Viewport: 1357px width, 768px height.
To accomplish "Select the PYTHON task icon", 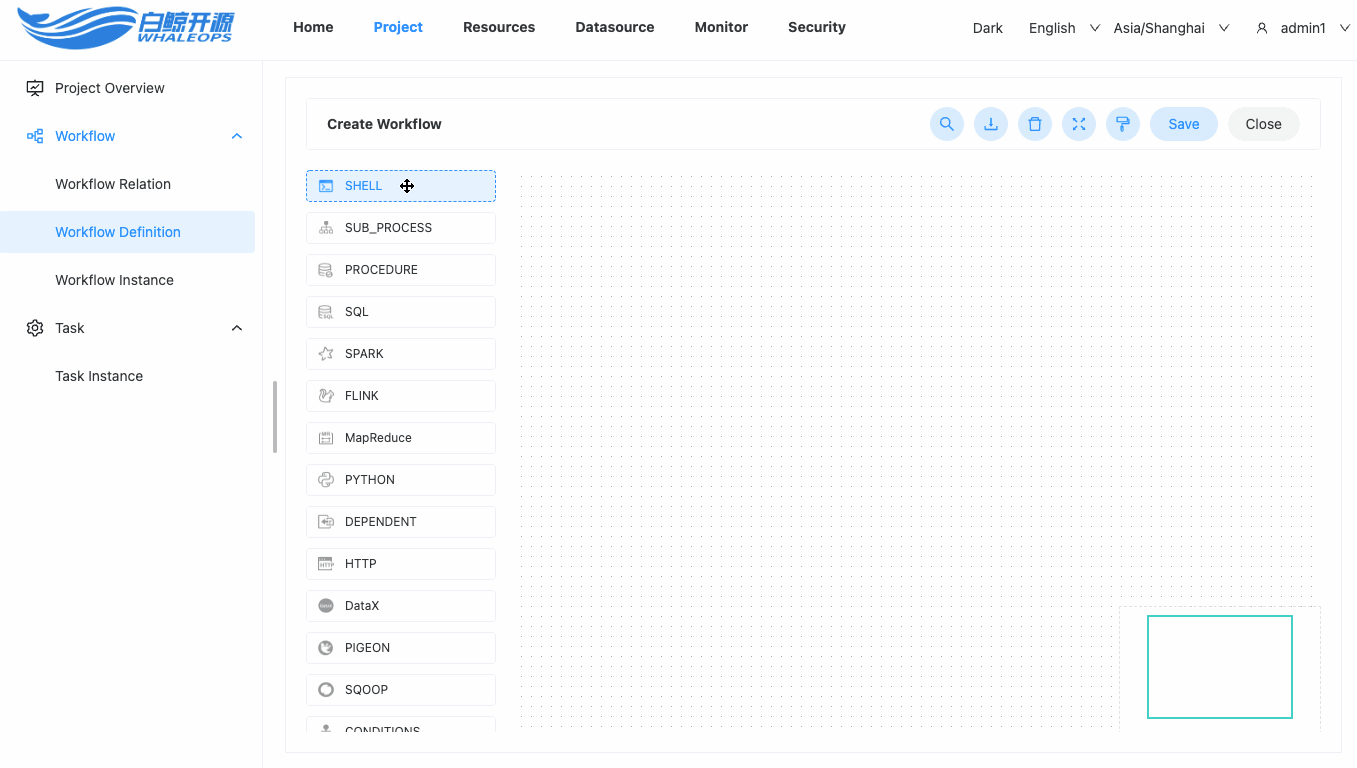I will pos(326,480).
